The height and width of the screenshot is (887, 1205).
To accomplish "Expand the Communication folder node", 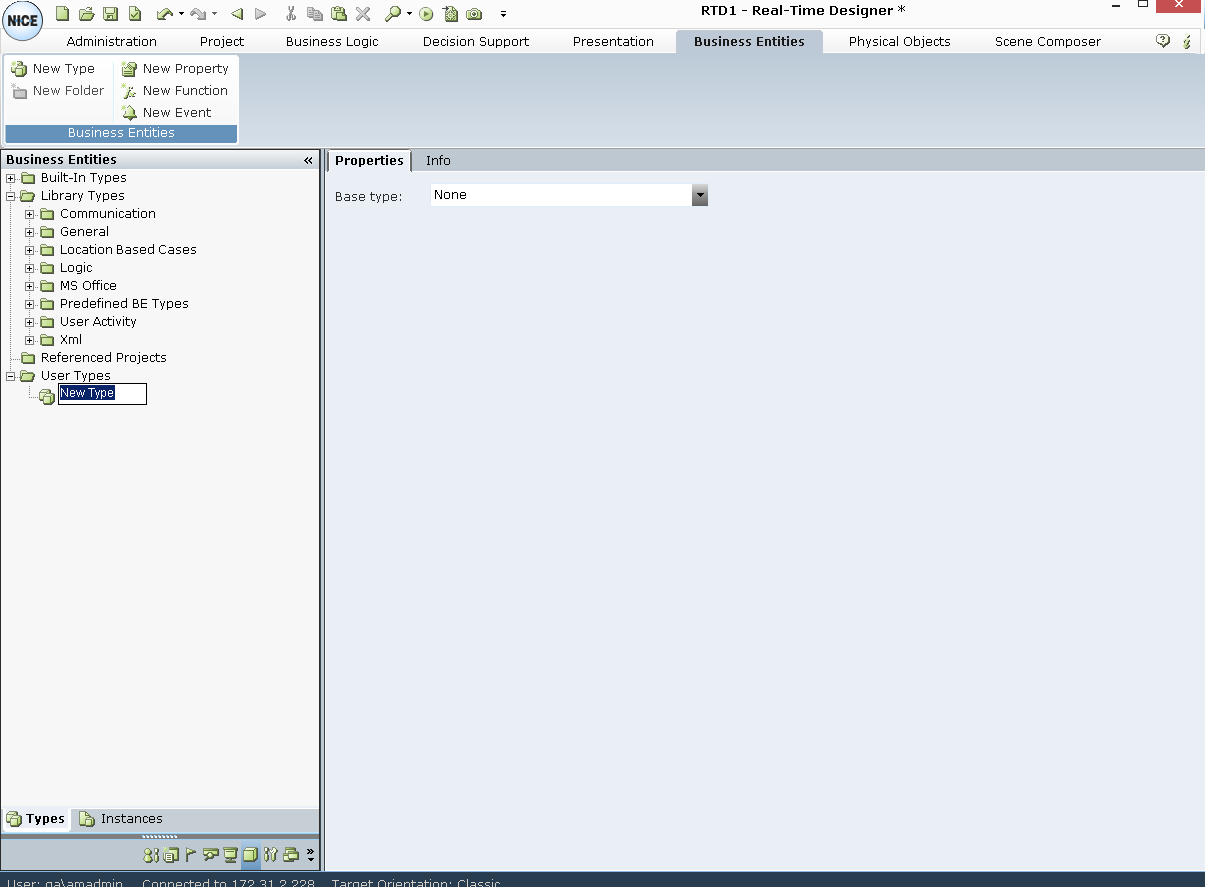I will [30, 214].
